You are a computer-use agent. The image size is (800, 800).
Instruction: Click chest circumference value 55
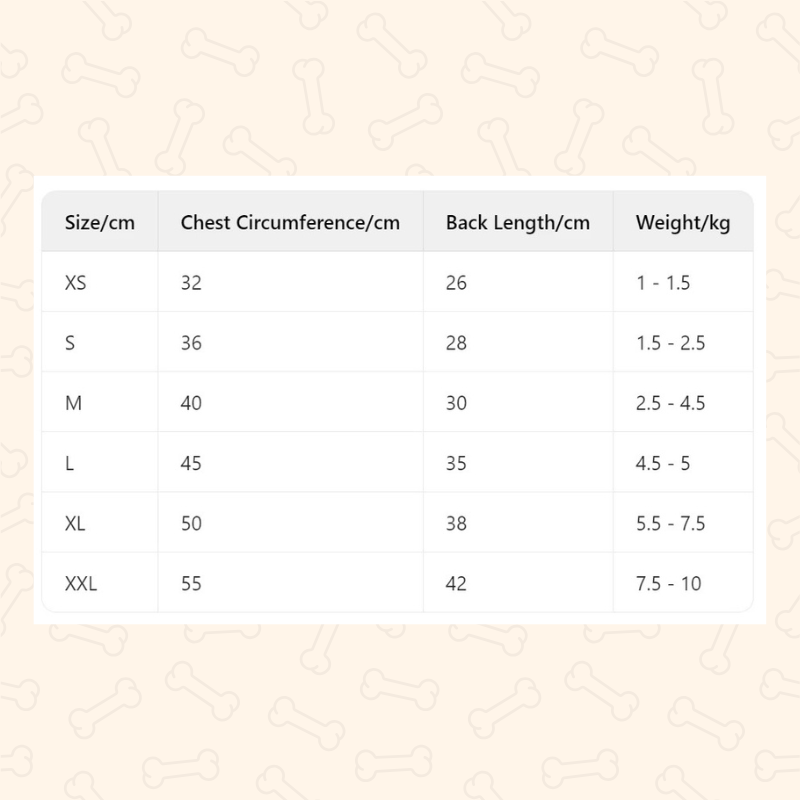pos(191,583)
